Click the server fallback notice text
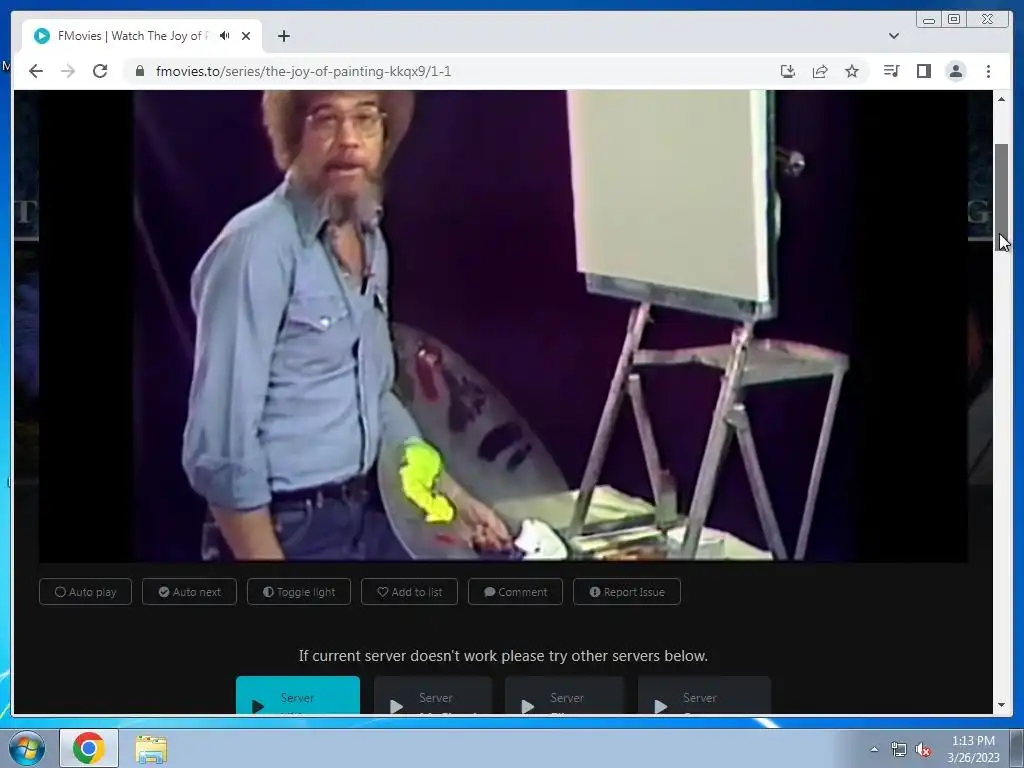 coord(504,656)
